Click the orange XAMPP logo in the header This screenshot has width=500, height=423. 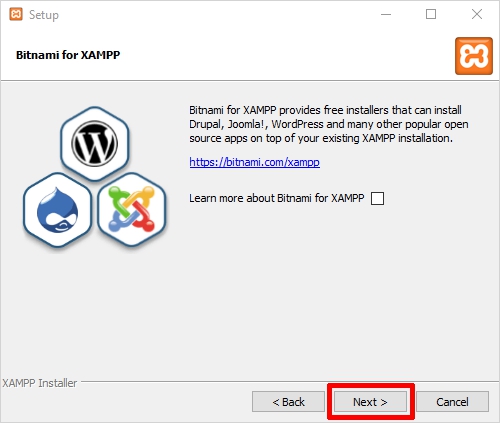pos(474,56)
